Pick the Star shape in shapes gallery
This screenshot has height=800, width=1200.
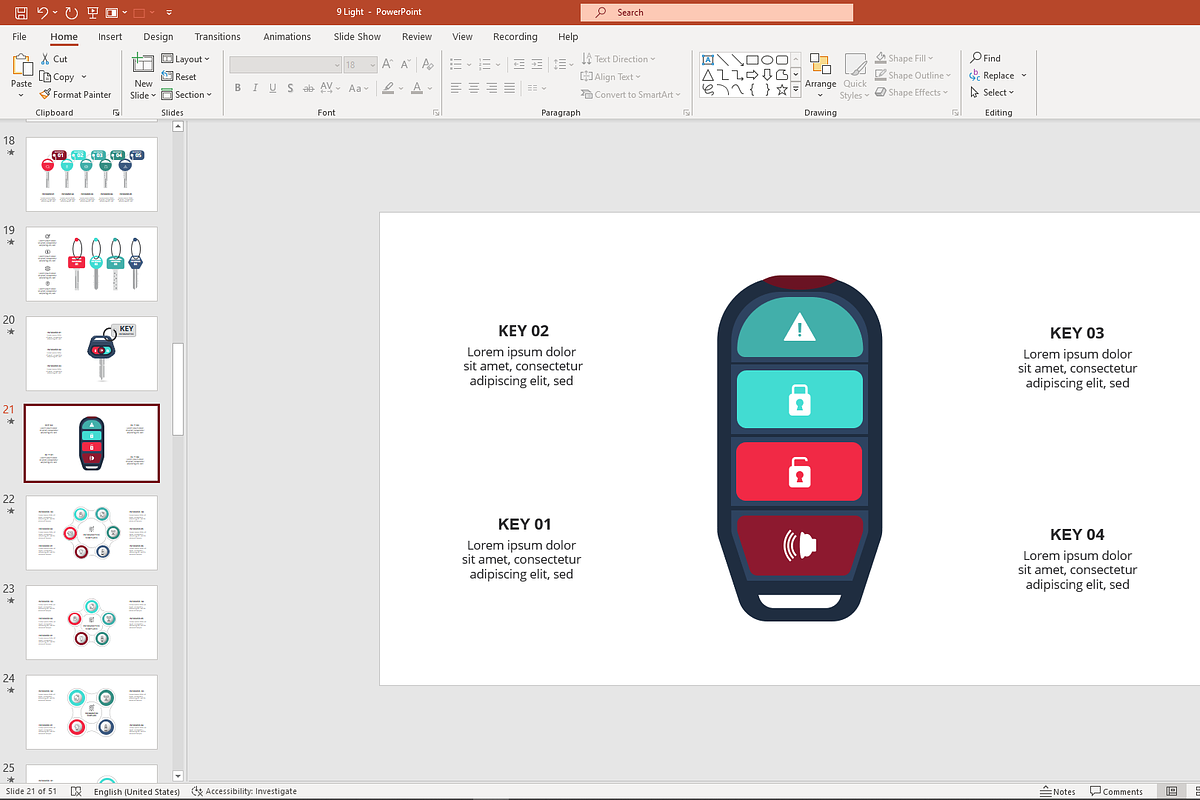781,89
